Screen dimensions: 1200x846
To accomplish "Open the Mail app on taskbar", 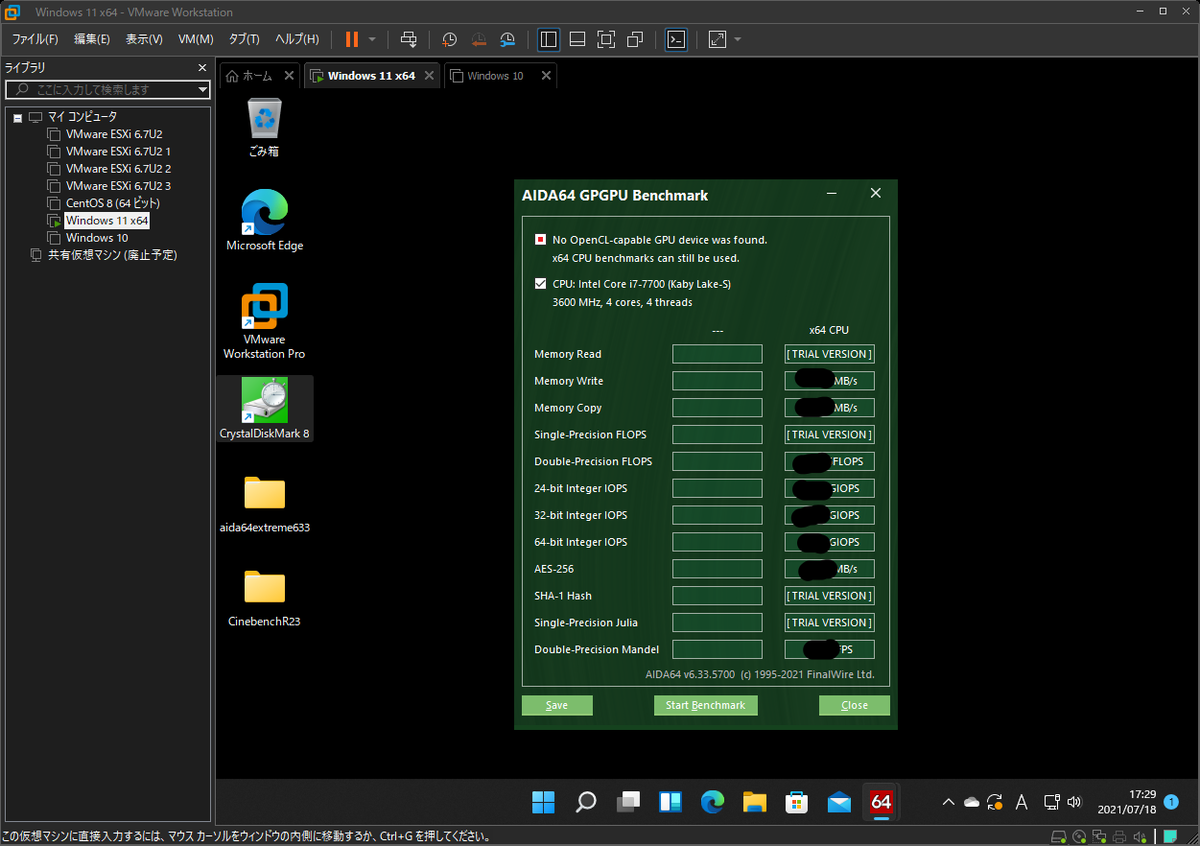I will pyautogui.click(x=838, y=802).
